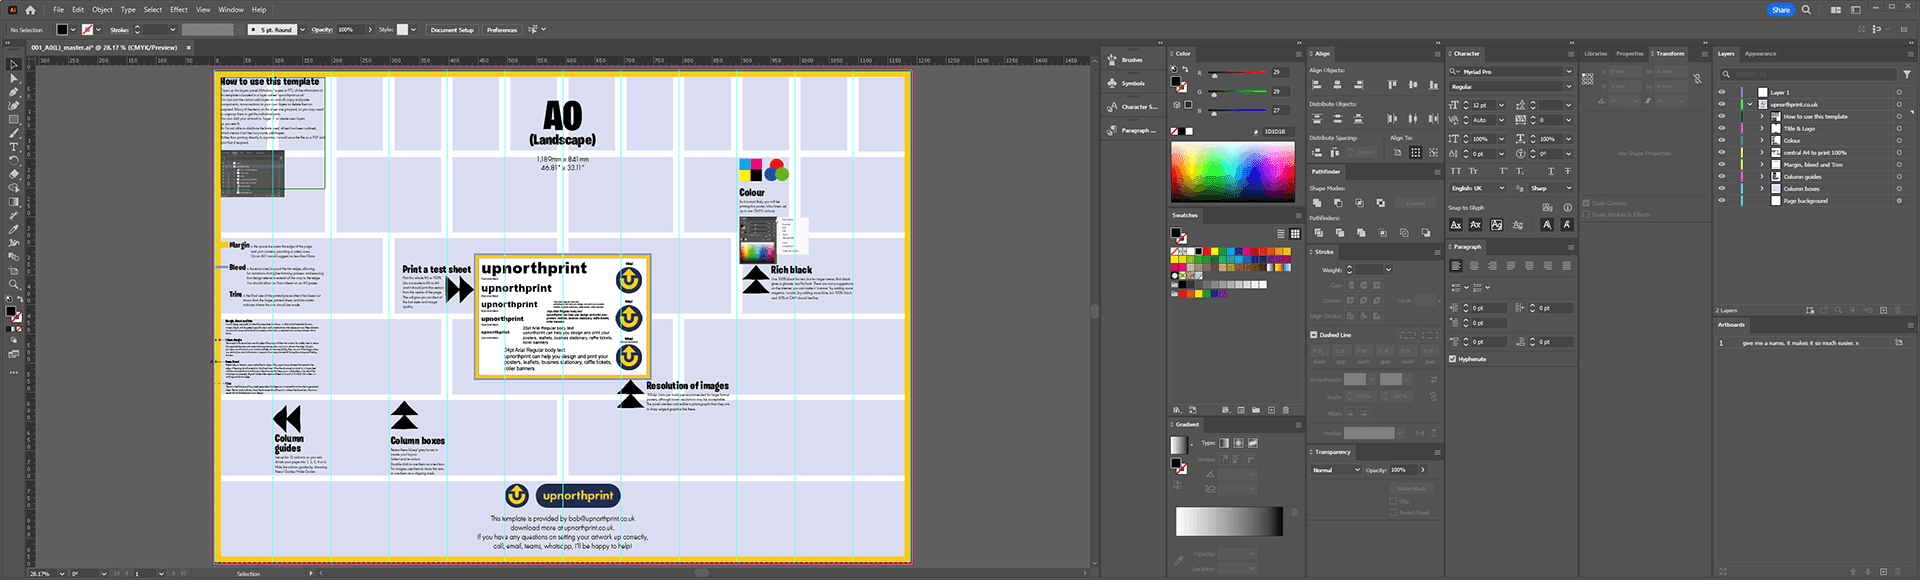Toggle Scale Corners checkbox

coord(1586,203)
